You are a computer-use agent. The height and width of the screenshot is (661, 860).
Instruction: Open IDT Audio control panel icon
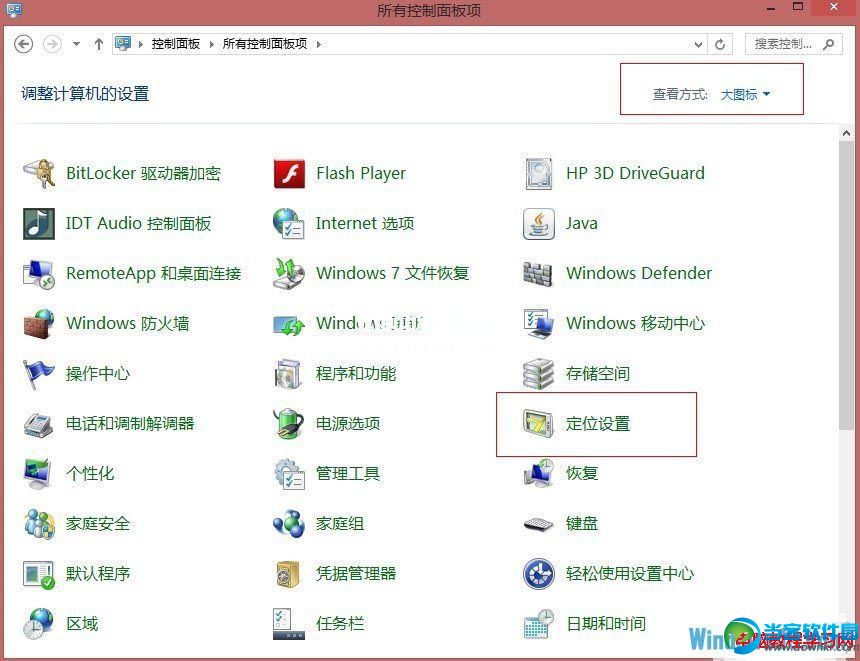click(x=38, y=224)
